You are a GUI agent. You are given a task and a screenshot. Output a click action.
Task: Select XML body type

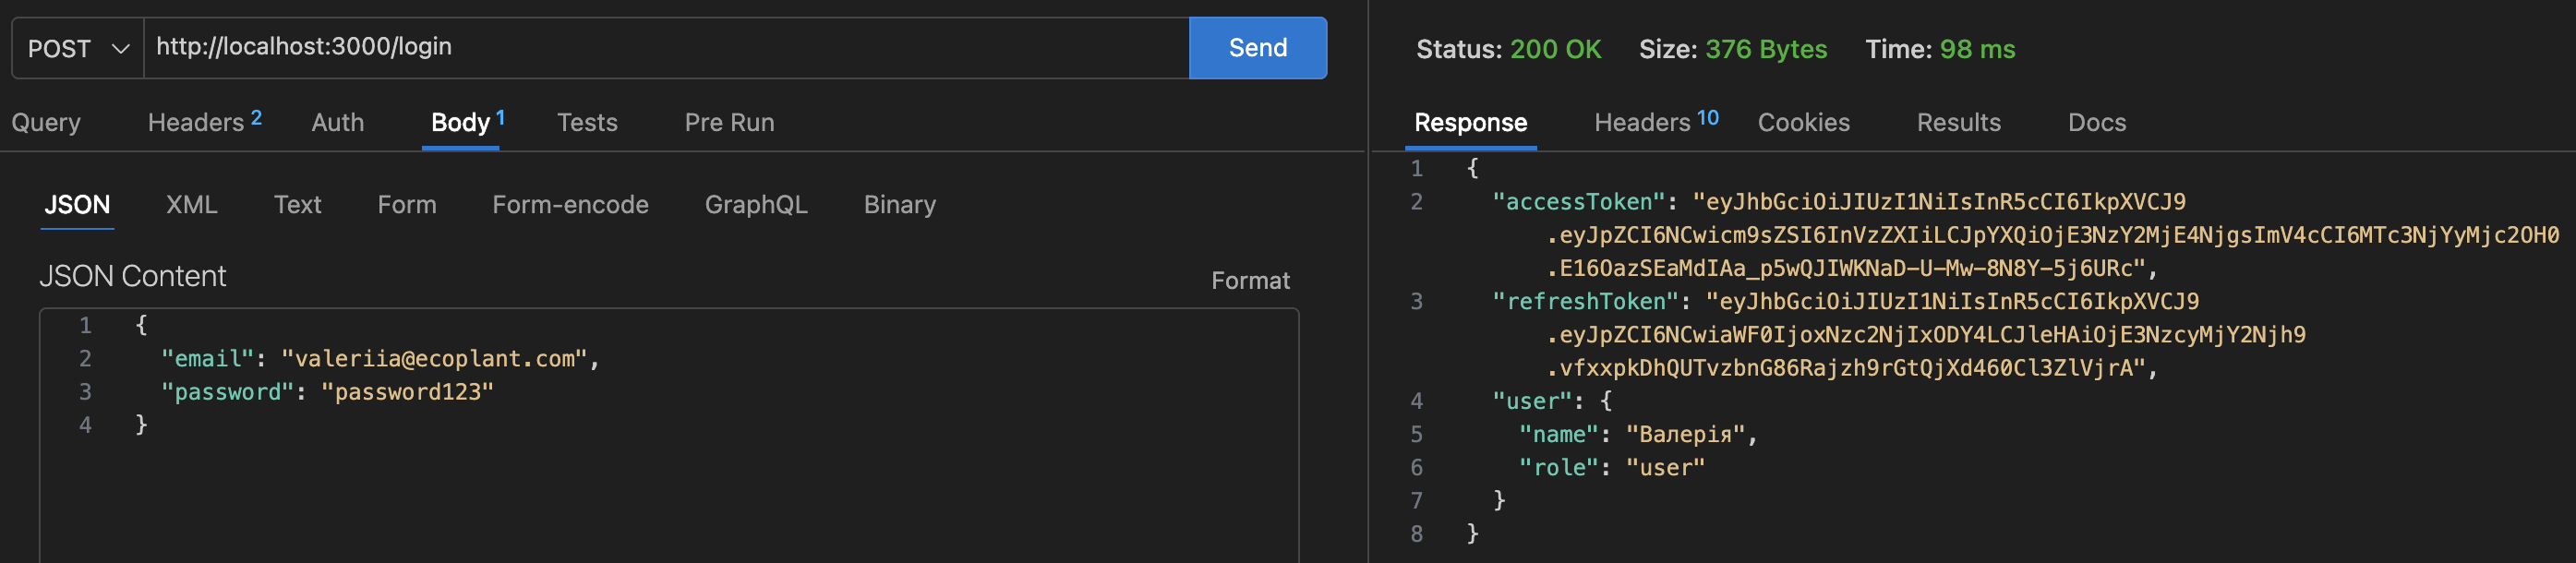tap(191, 204)
